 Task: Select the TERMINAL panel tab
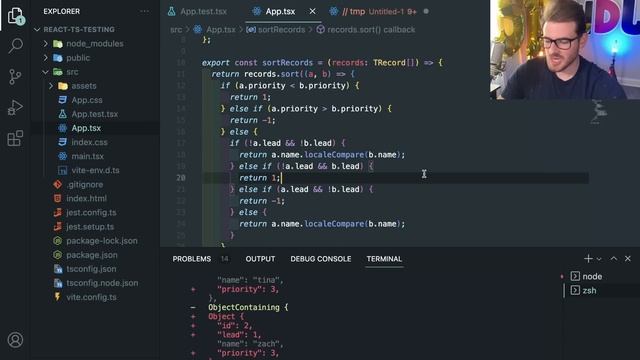(384, 259)
